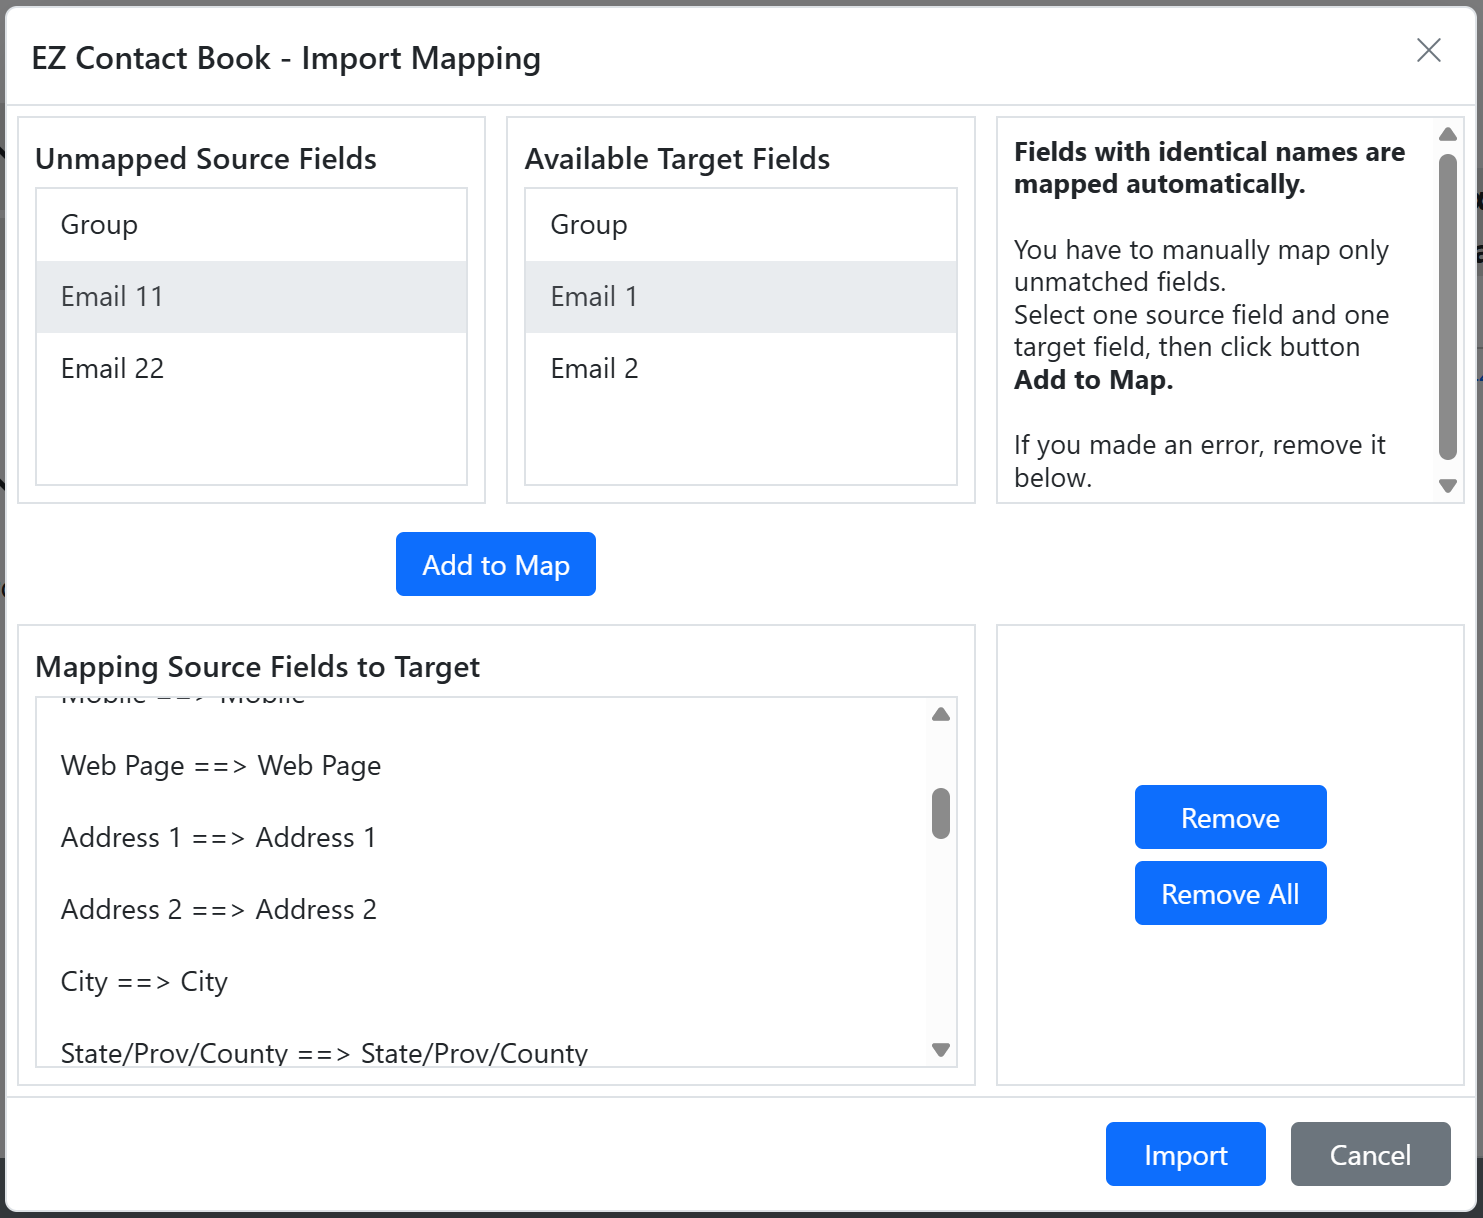Click the Remove All button
The width and height of the screenshot is (1483, 1218).
pos(1230,893)
